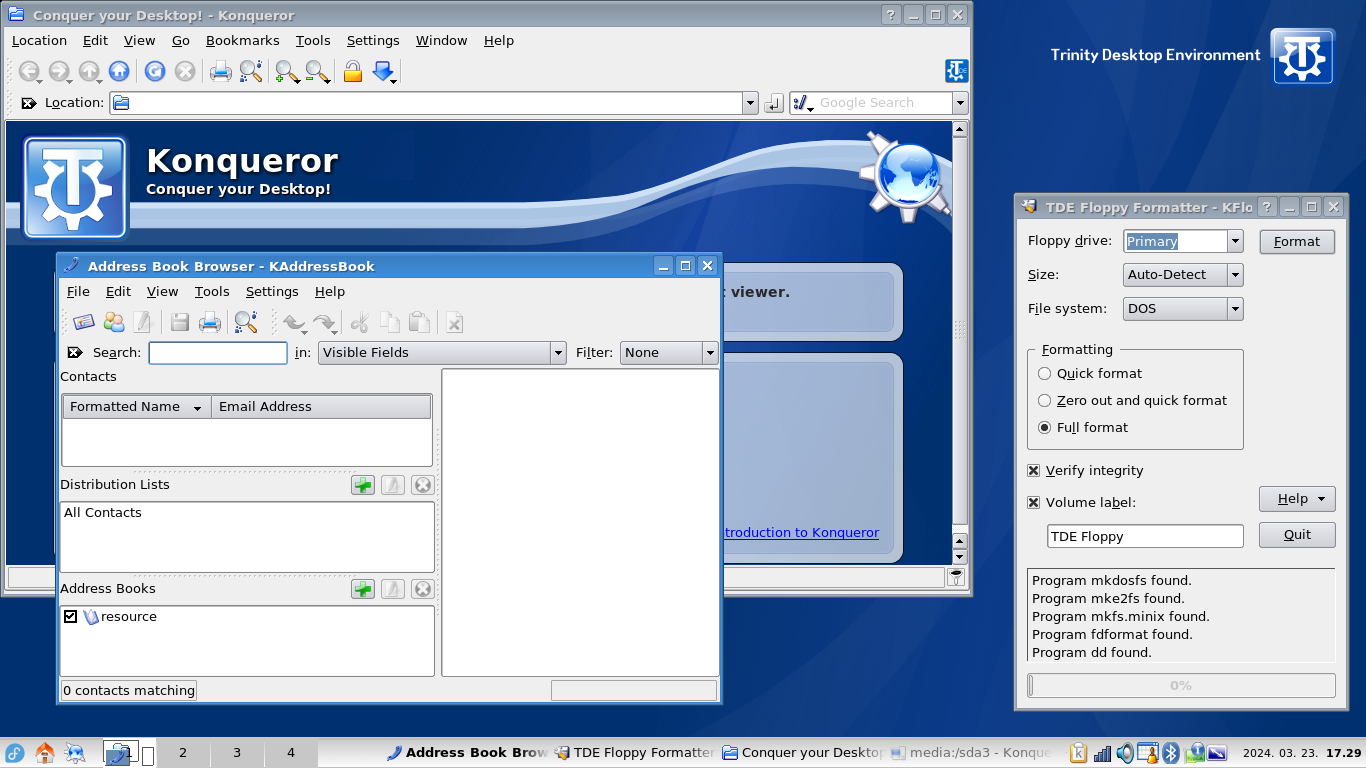Click TDE Floppy Formatter taskbar entry

tap(634, 753)
